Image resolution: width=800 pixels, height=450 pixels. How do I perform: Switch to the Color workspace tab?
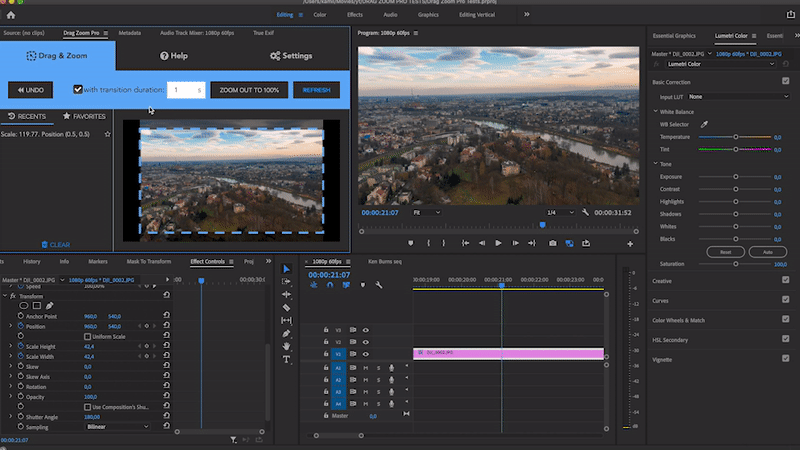[x=320, y=16]
